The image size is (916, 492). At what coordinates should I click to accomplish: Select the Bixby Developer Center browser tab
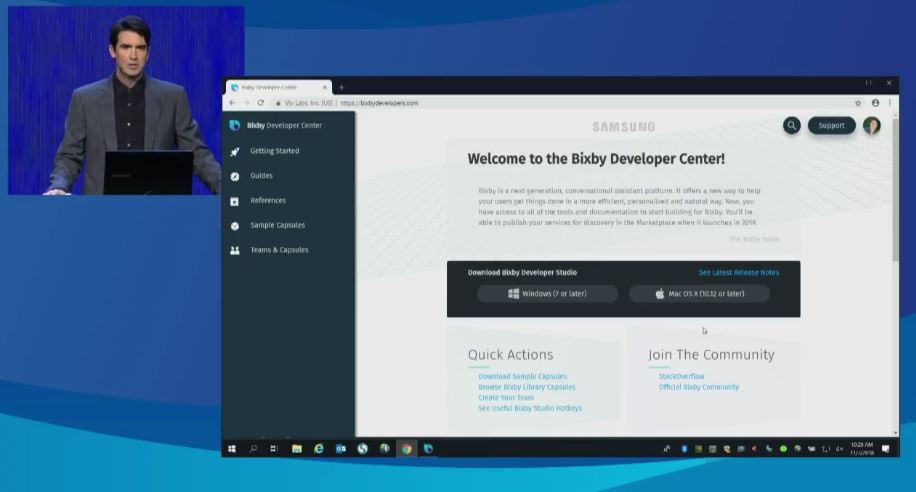pyautogui.click(x=279, y=88)
